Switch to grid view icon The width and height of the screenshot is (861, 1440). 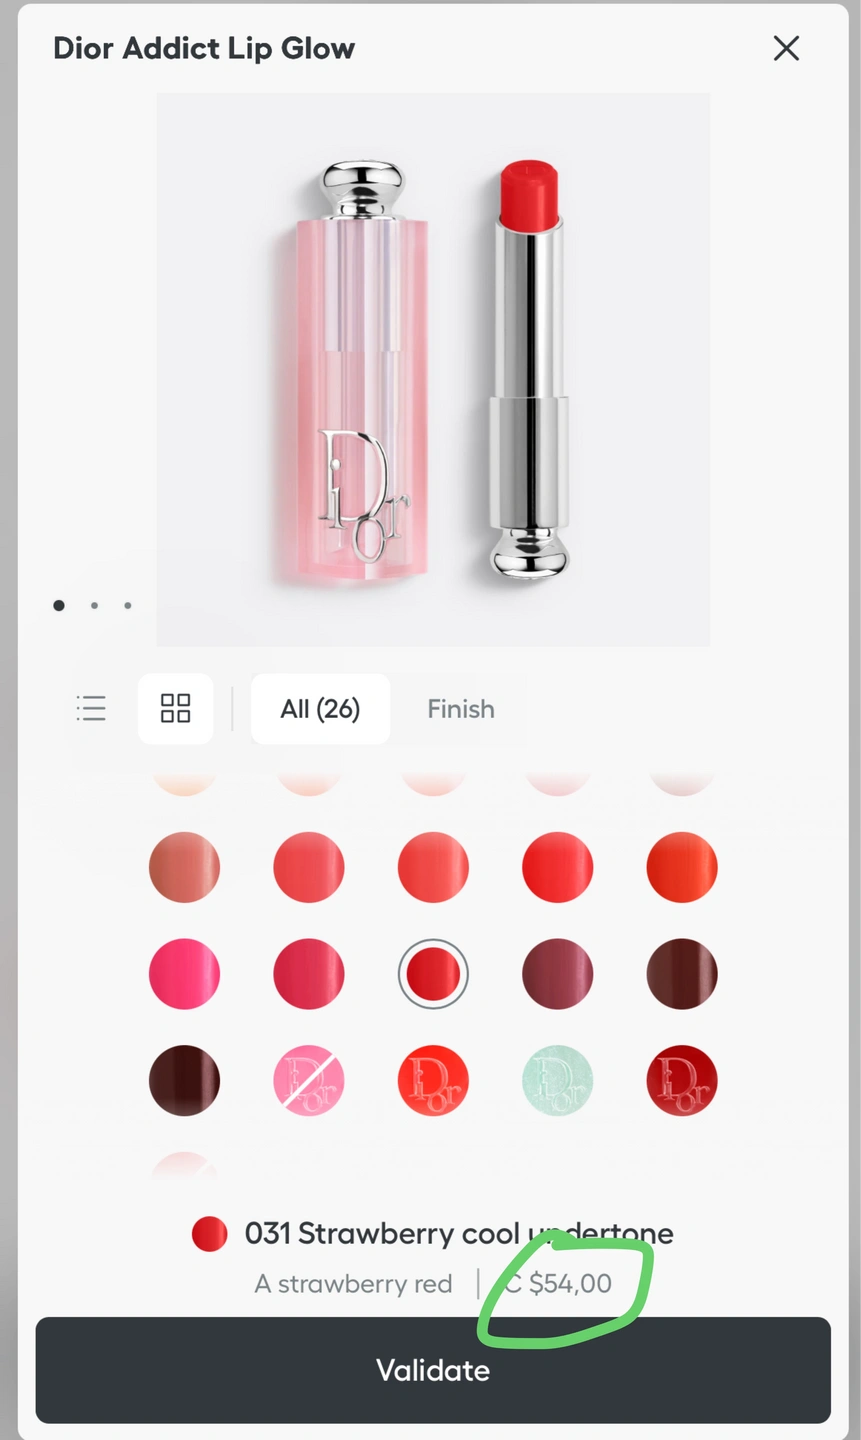pos(176,708)
